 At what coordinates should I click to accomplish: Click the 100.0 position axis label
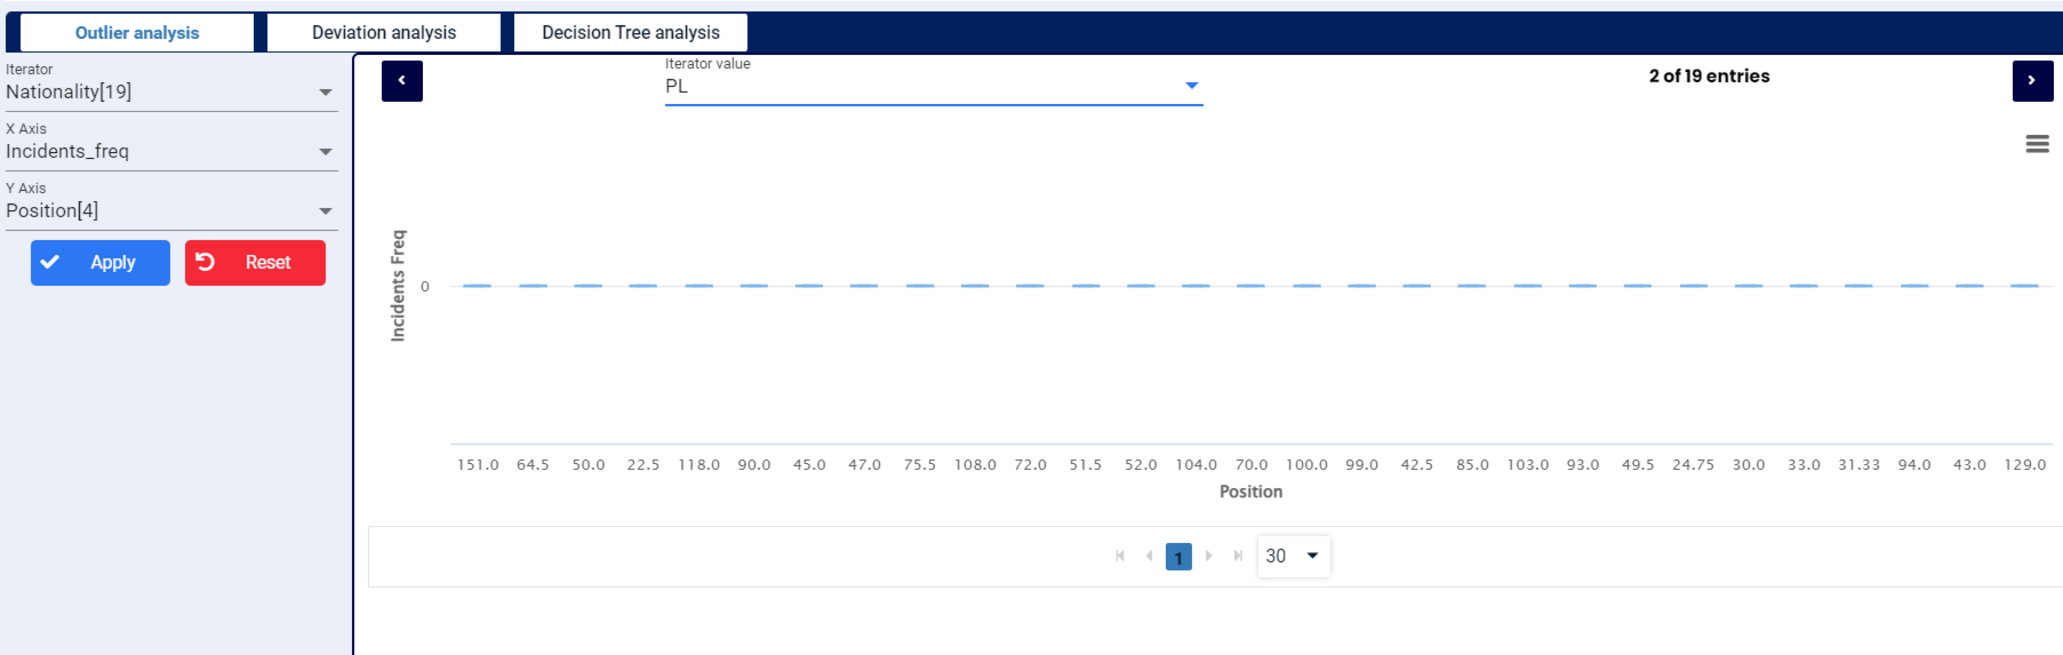[x=1307, y=465]
